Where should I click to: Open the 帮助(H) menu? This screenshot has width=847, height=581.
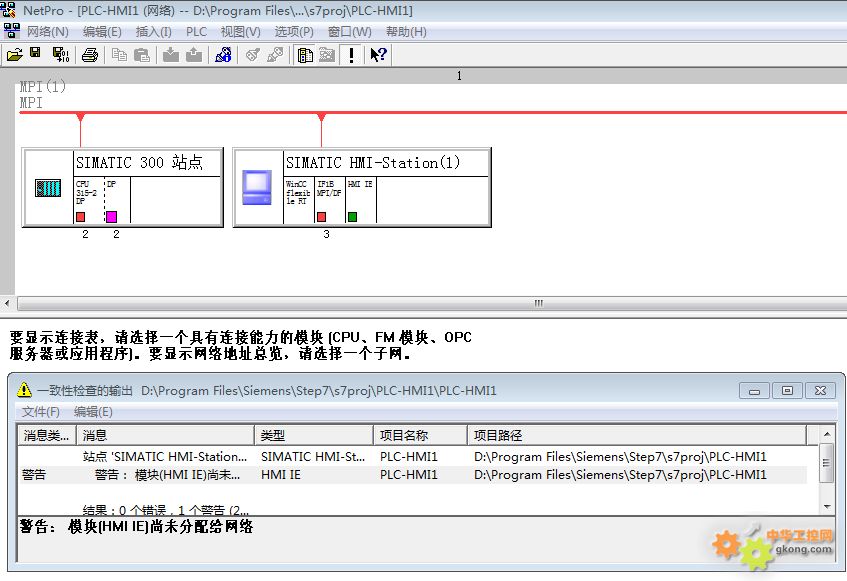(406, 32)
